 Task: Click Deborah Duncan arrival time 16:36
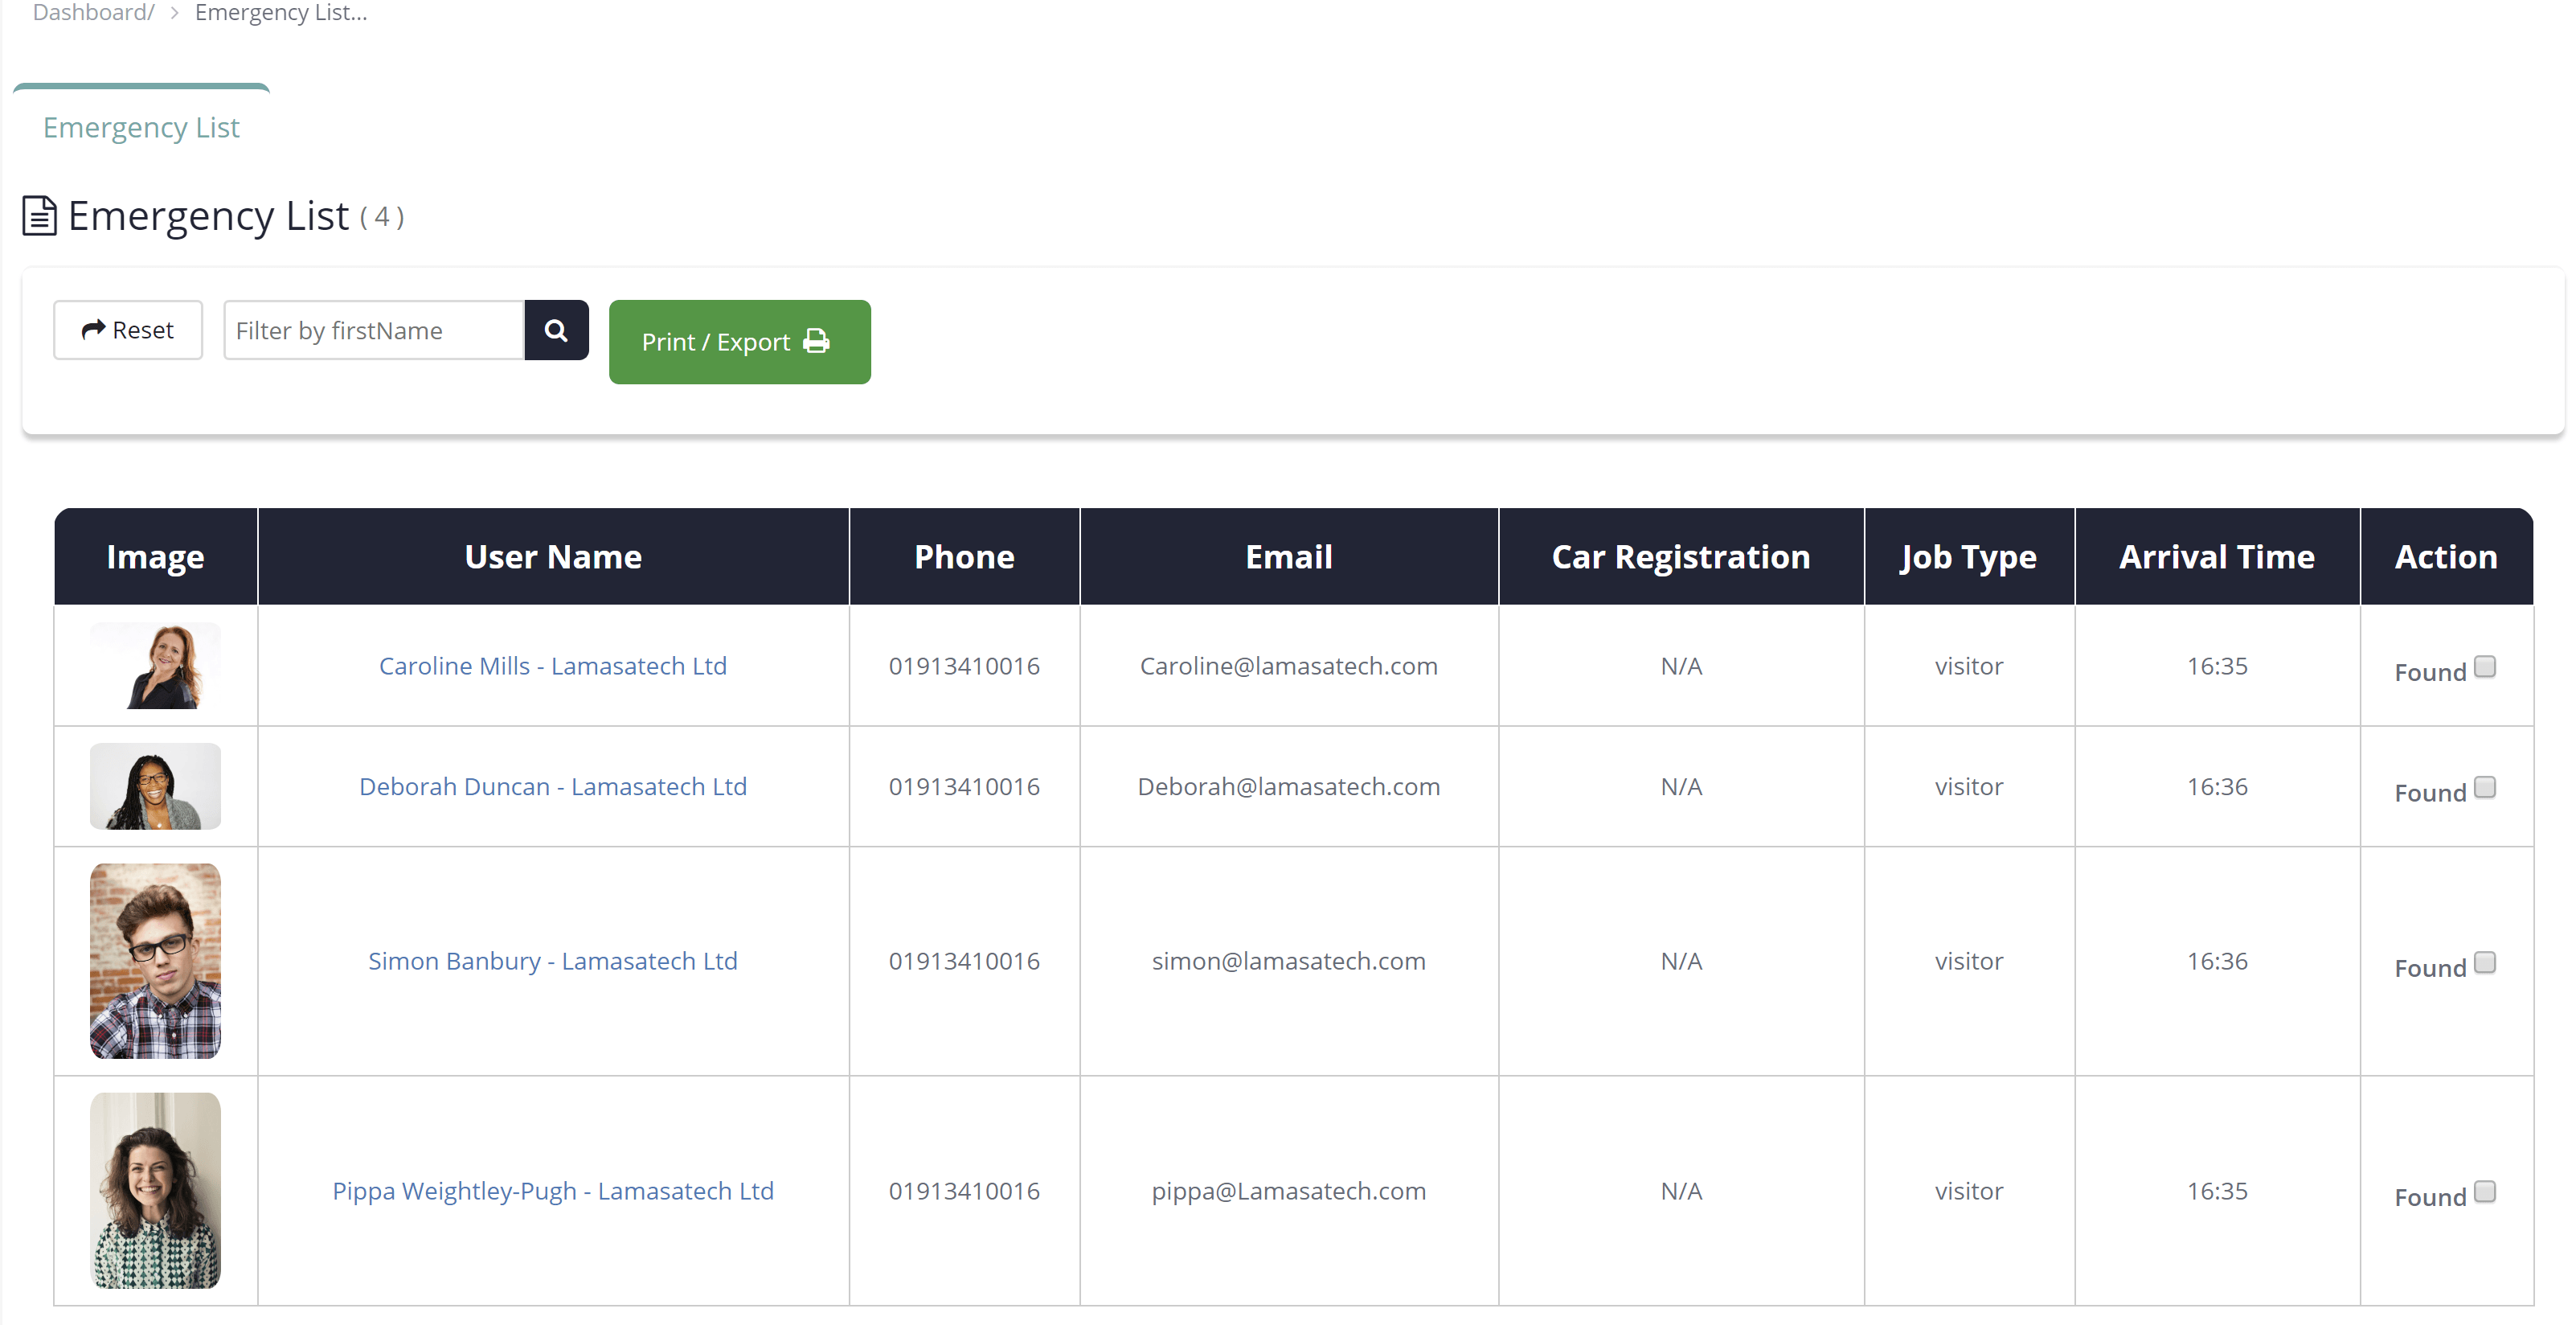click(x=2217, y=787)
